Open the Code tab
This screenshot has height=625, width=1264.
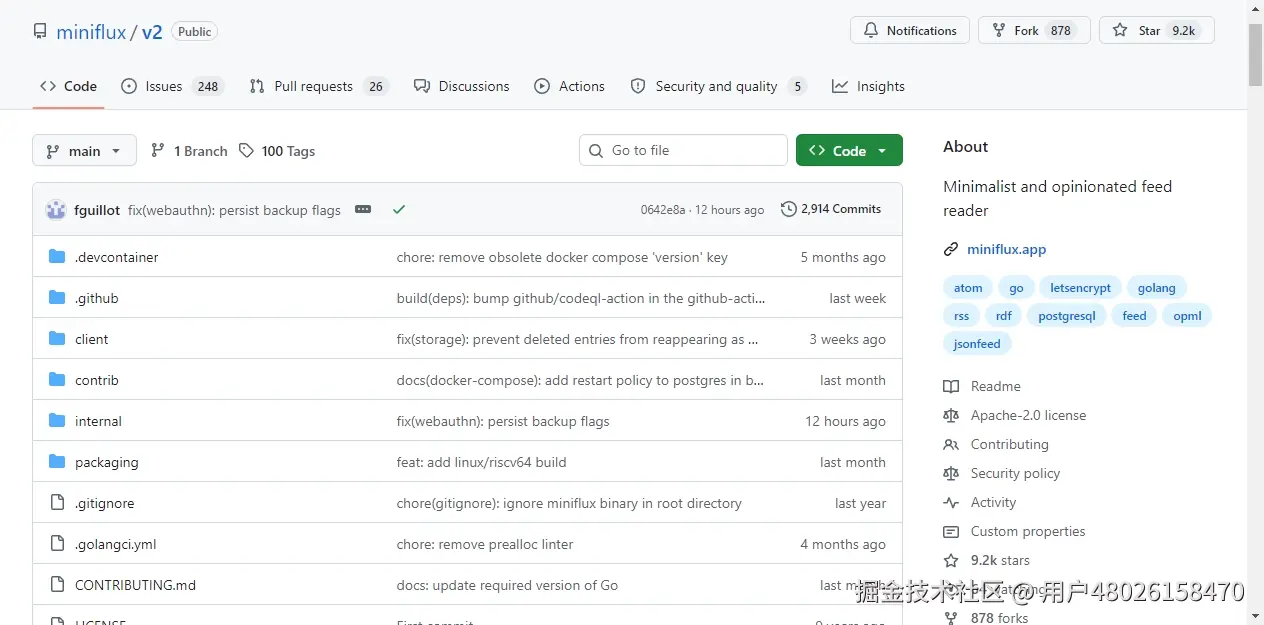(x=69, y=86)
